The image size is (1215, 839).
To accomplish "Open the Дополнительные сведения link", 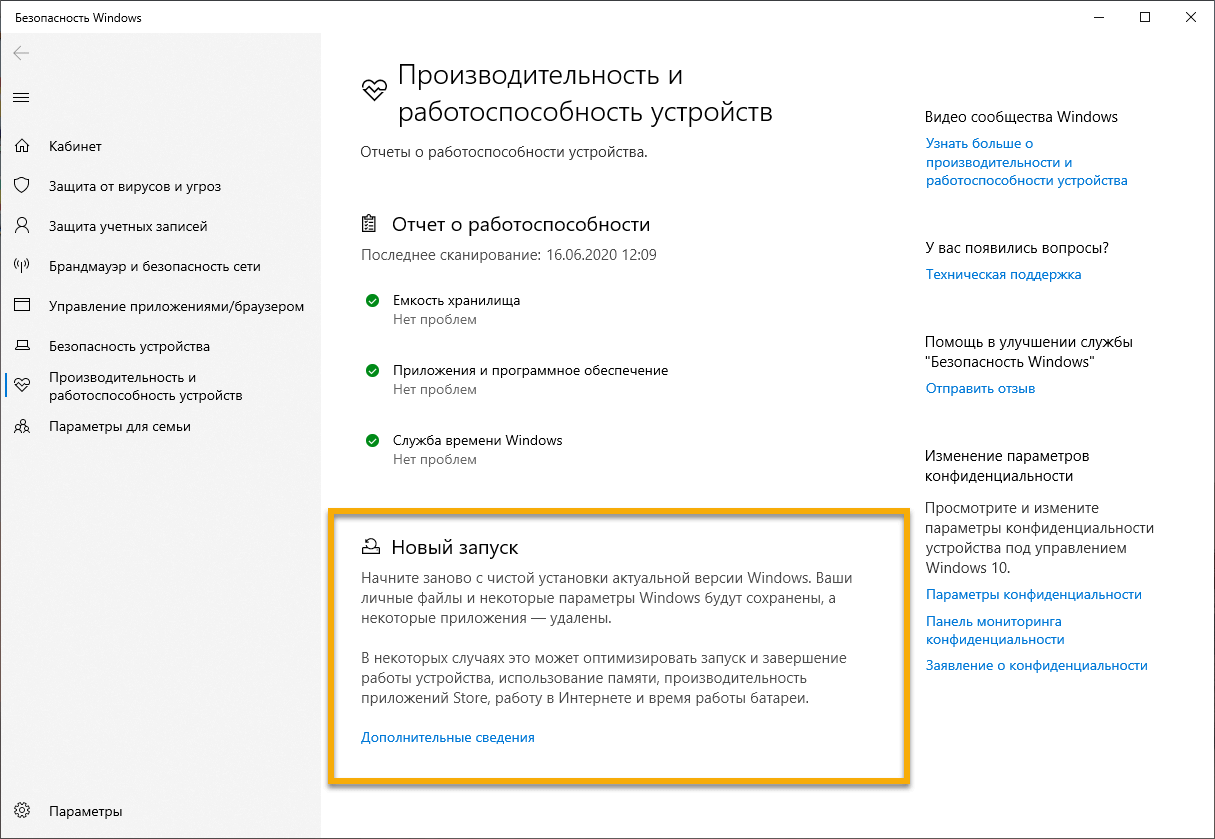I will (x=447, y=737).
